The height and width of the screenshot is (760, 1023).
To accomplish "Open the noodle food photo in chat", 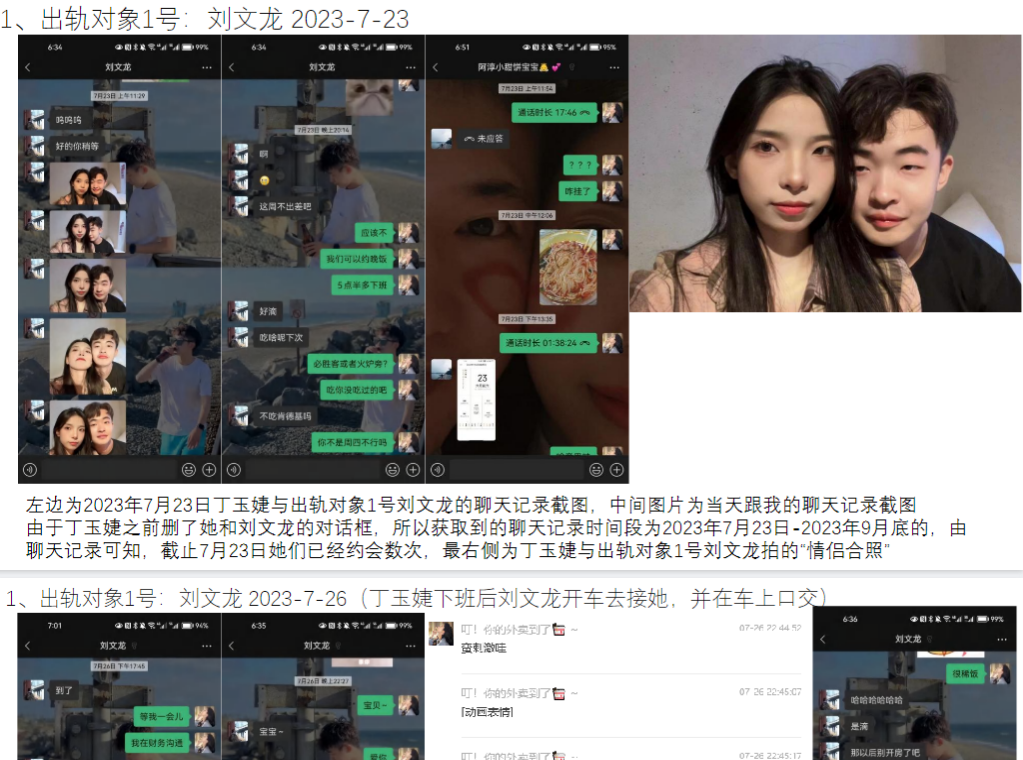I will click(x=568, y=267).
